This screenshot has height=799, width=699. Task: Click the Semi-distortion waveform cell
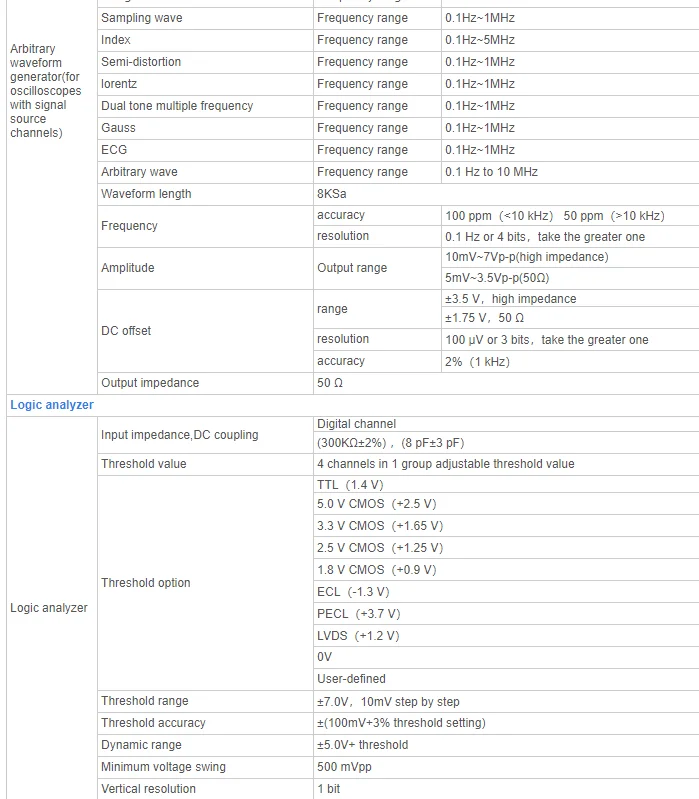point(141,62)
